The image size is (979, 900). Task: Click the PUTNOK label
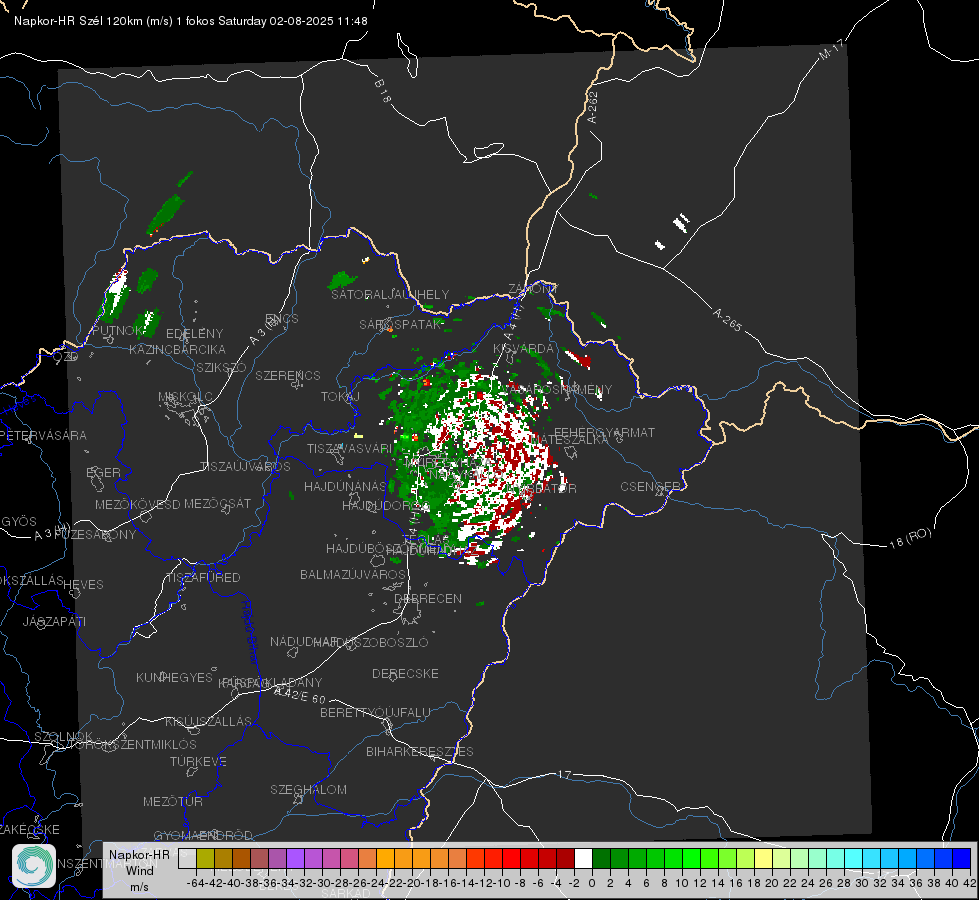pos(117,330)
